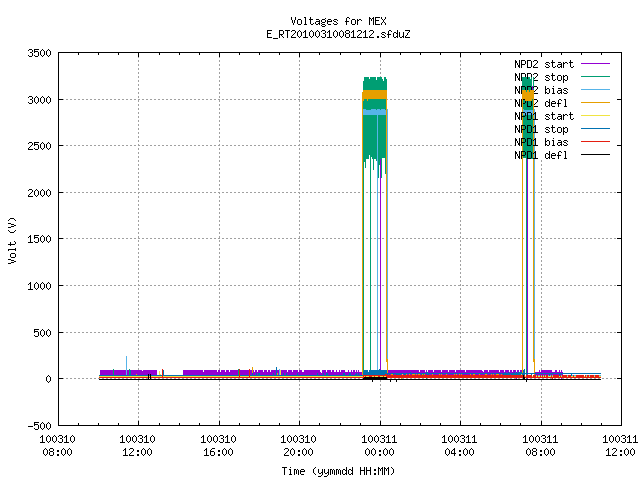Click the red NPD1 bias legend line
640x480 pixels.
point(595,142)
